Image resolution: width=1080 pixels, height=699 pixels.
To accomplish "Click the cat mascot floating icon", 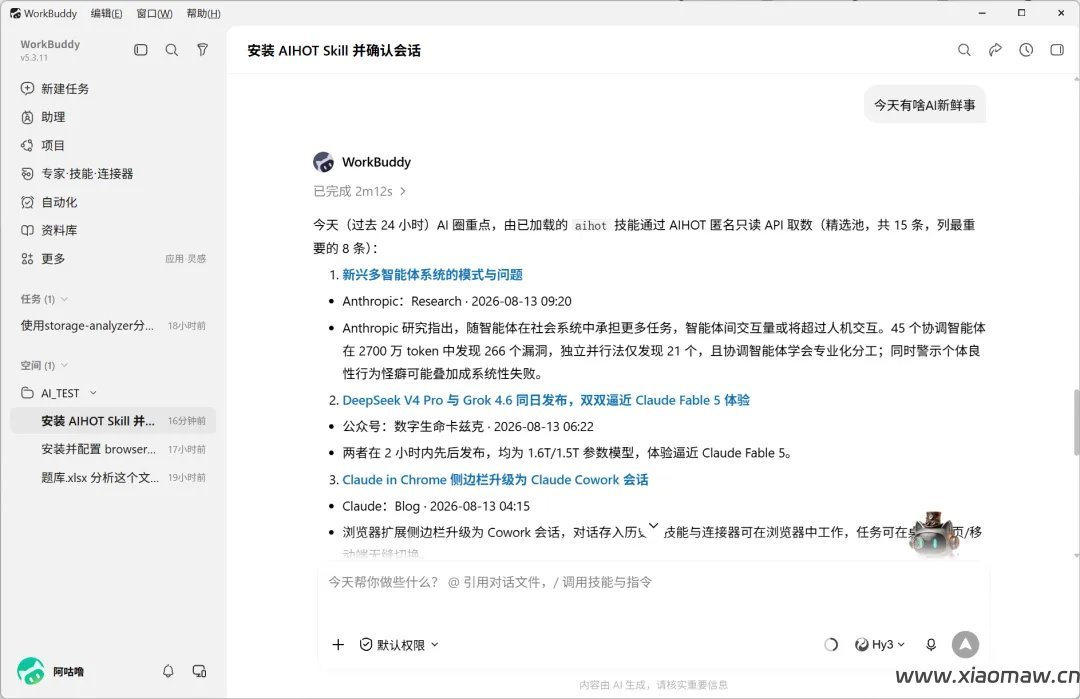I will tap(934, 534).
